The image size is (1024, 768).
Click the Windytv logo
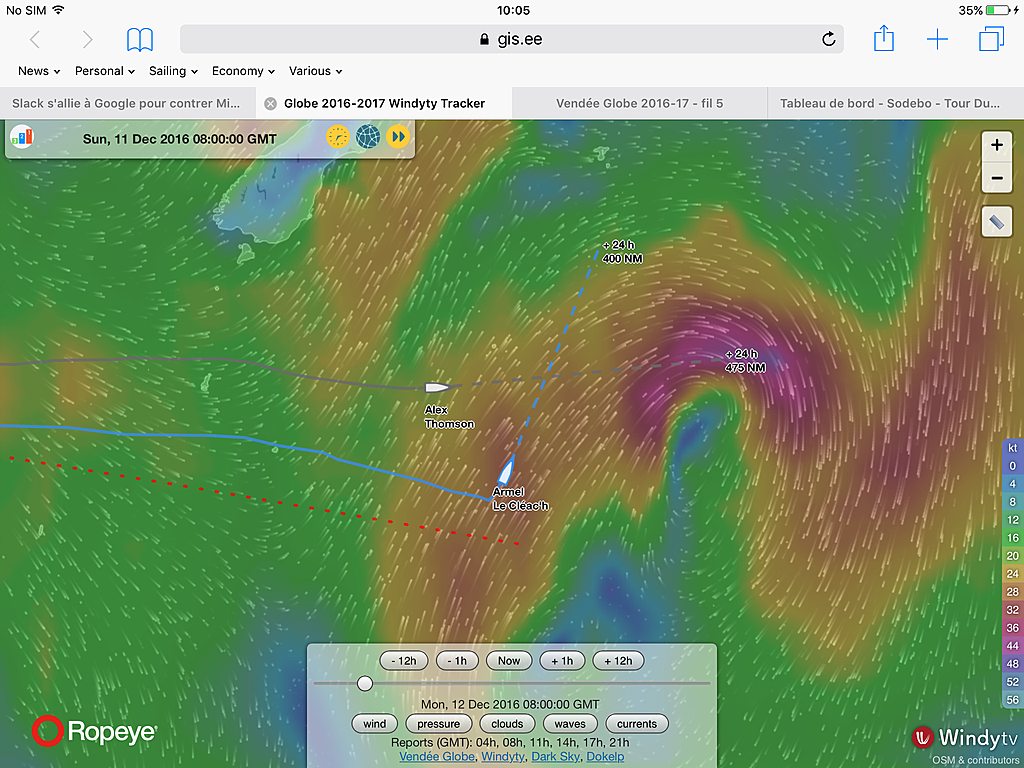965,738
